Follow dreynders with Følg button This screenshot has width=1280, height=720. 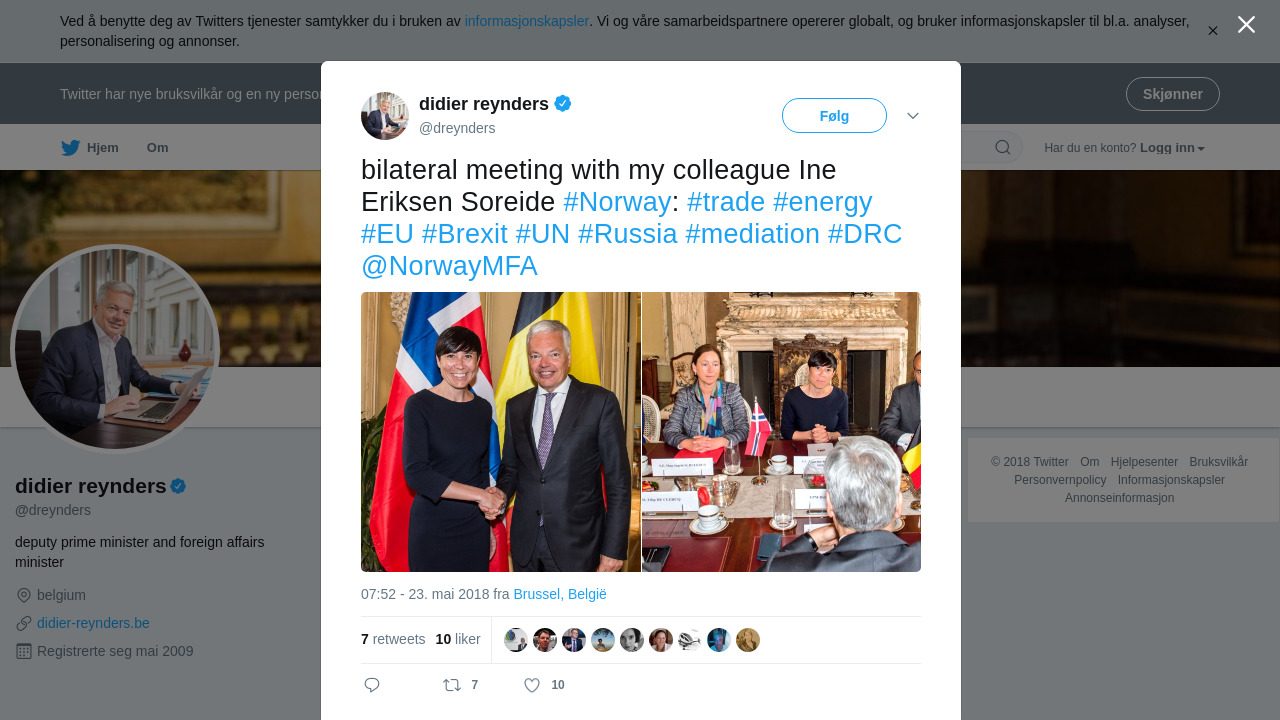tap(834, 116)
